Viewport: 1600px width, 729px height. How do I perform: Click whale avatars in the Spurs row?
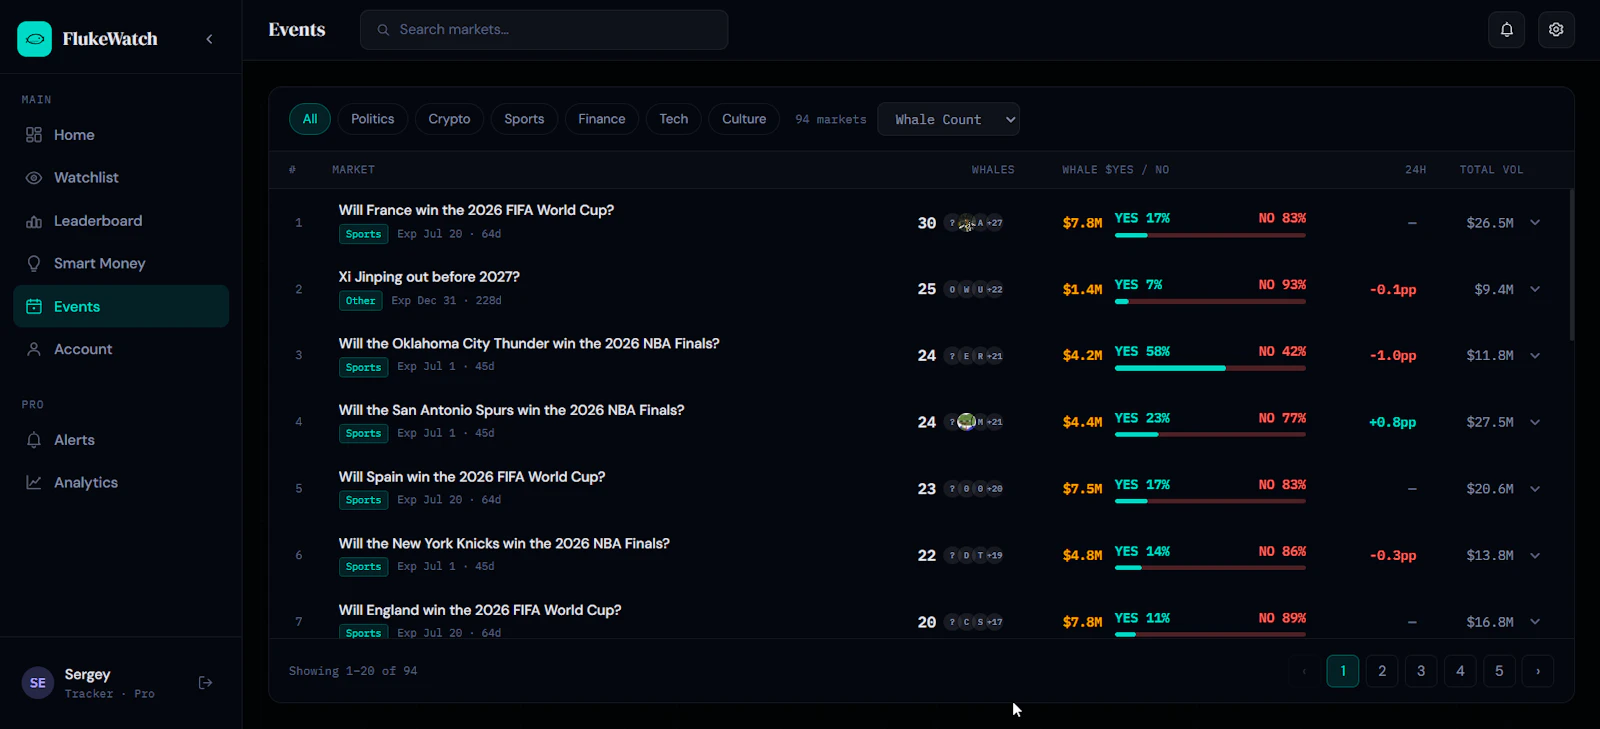point(974,422)
